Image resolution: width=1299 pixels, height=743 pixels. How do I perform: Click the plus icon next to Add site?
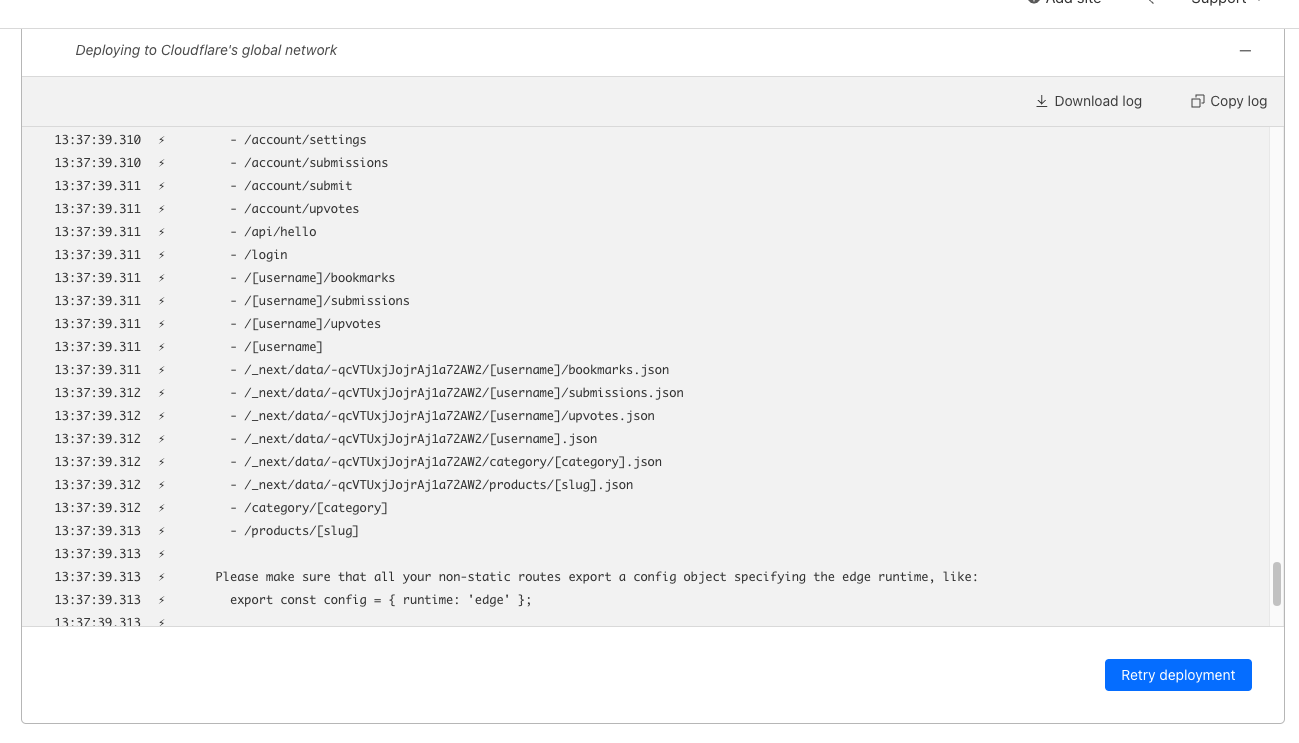[x=1033, y=3]
